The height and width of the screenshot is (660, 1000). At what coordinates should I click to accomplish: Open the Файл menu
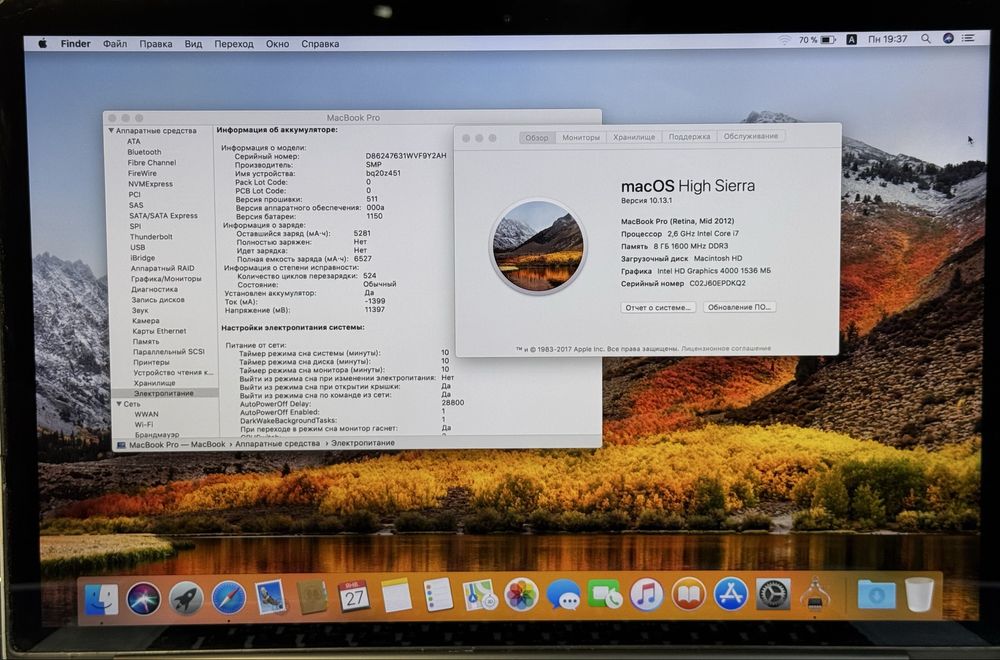[x=115, y=44]
